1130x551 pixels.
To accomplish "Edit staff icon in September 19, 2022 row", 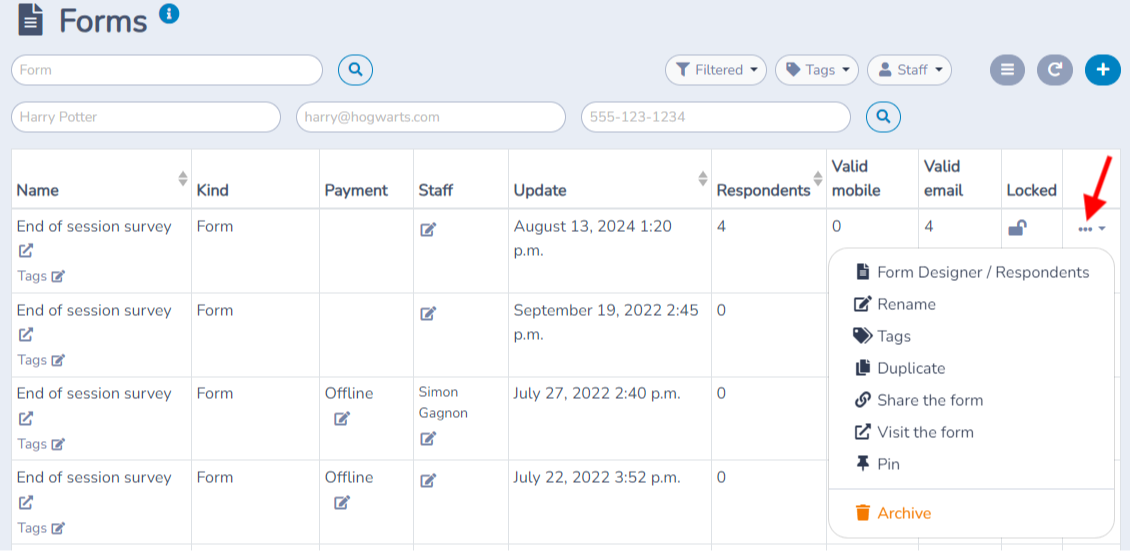I will pos(428,313).
